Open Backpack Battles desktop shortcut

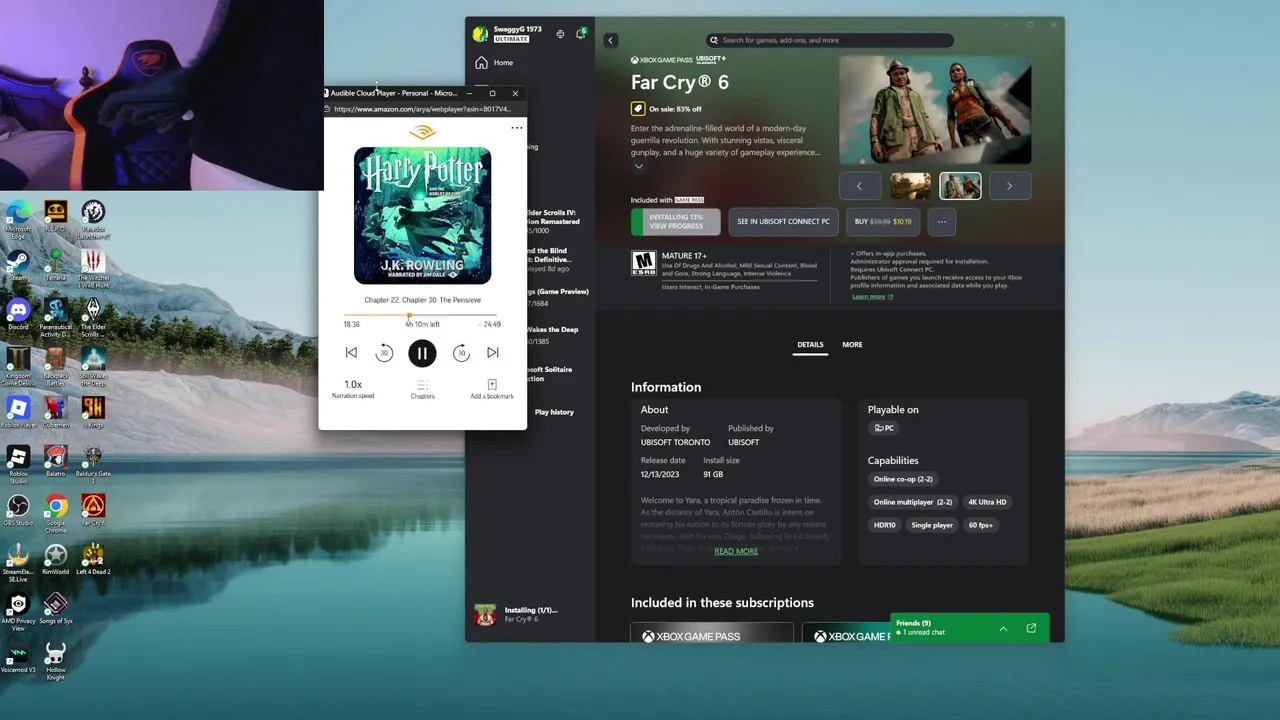point(55,365)
